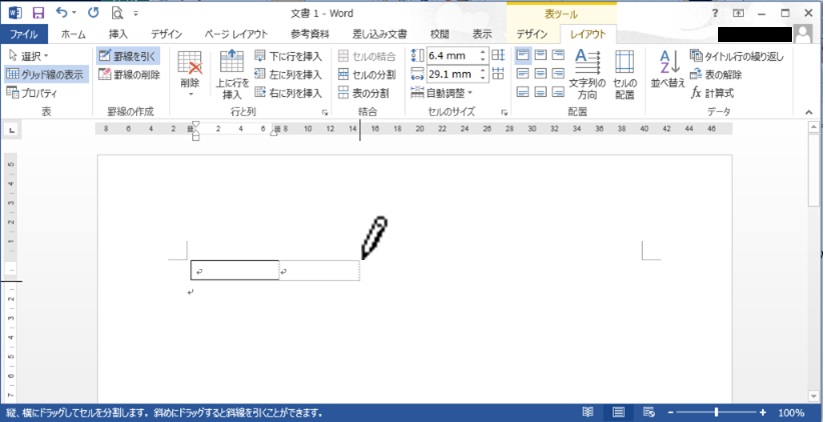Click the ruler tab selector L icon
The width and height of the screenshot is (825, 422).
click(x=12, y=129)
